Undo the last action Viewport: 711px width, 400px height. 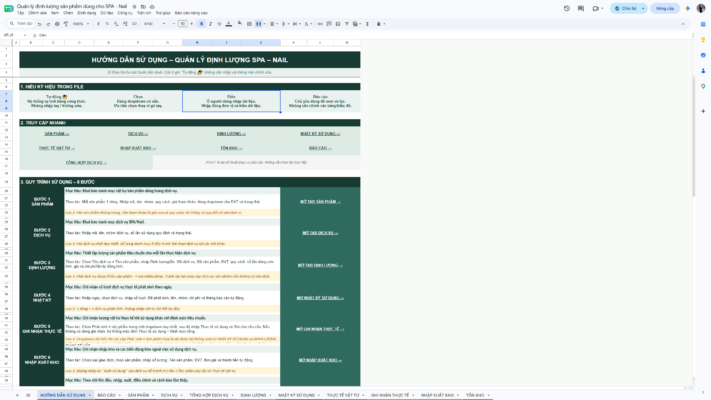coord(39,24)
